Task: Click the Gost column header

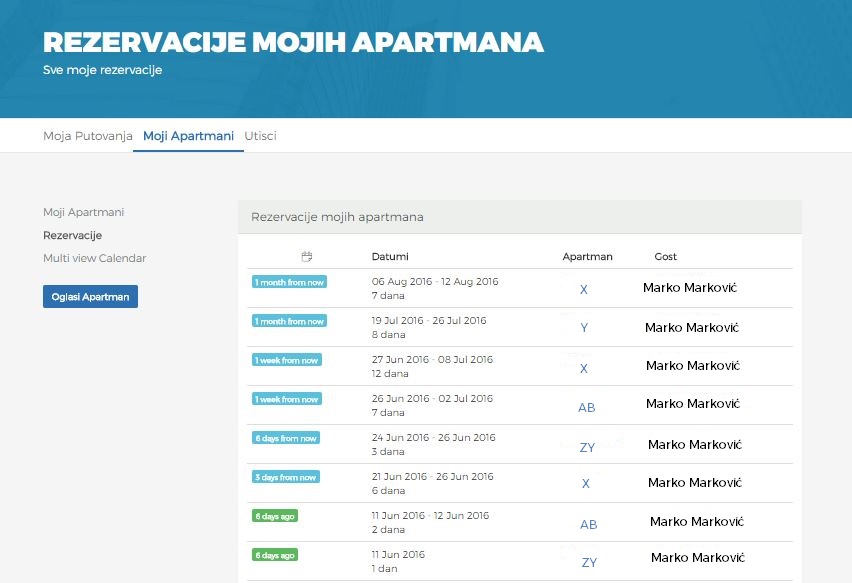Action: pyautogui.click(x=666, y=257)
